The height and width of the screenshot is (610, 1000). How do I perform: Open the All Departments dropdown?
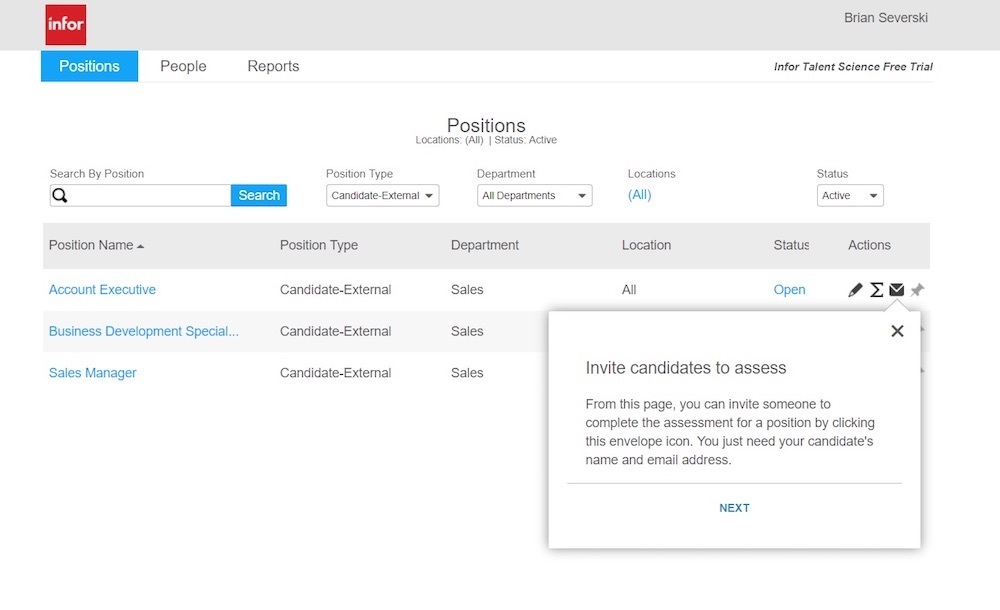coord(534,195)
